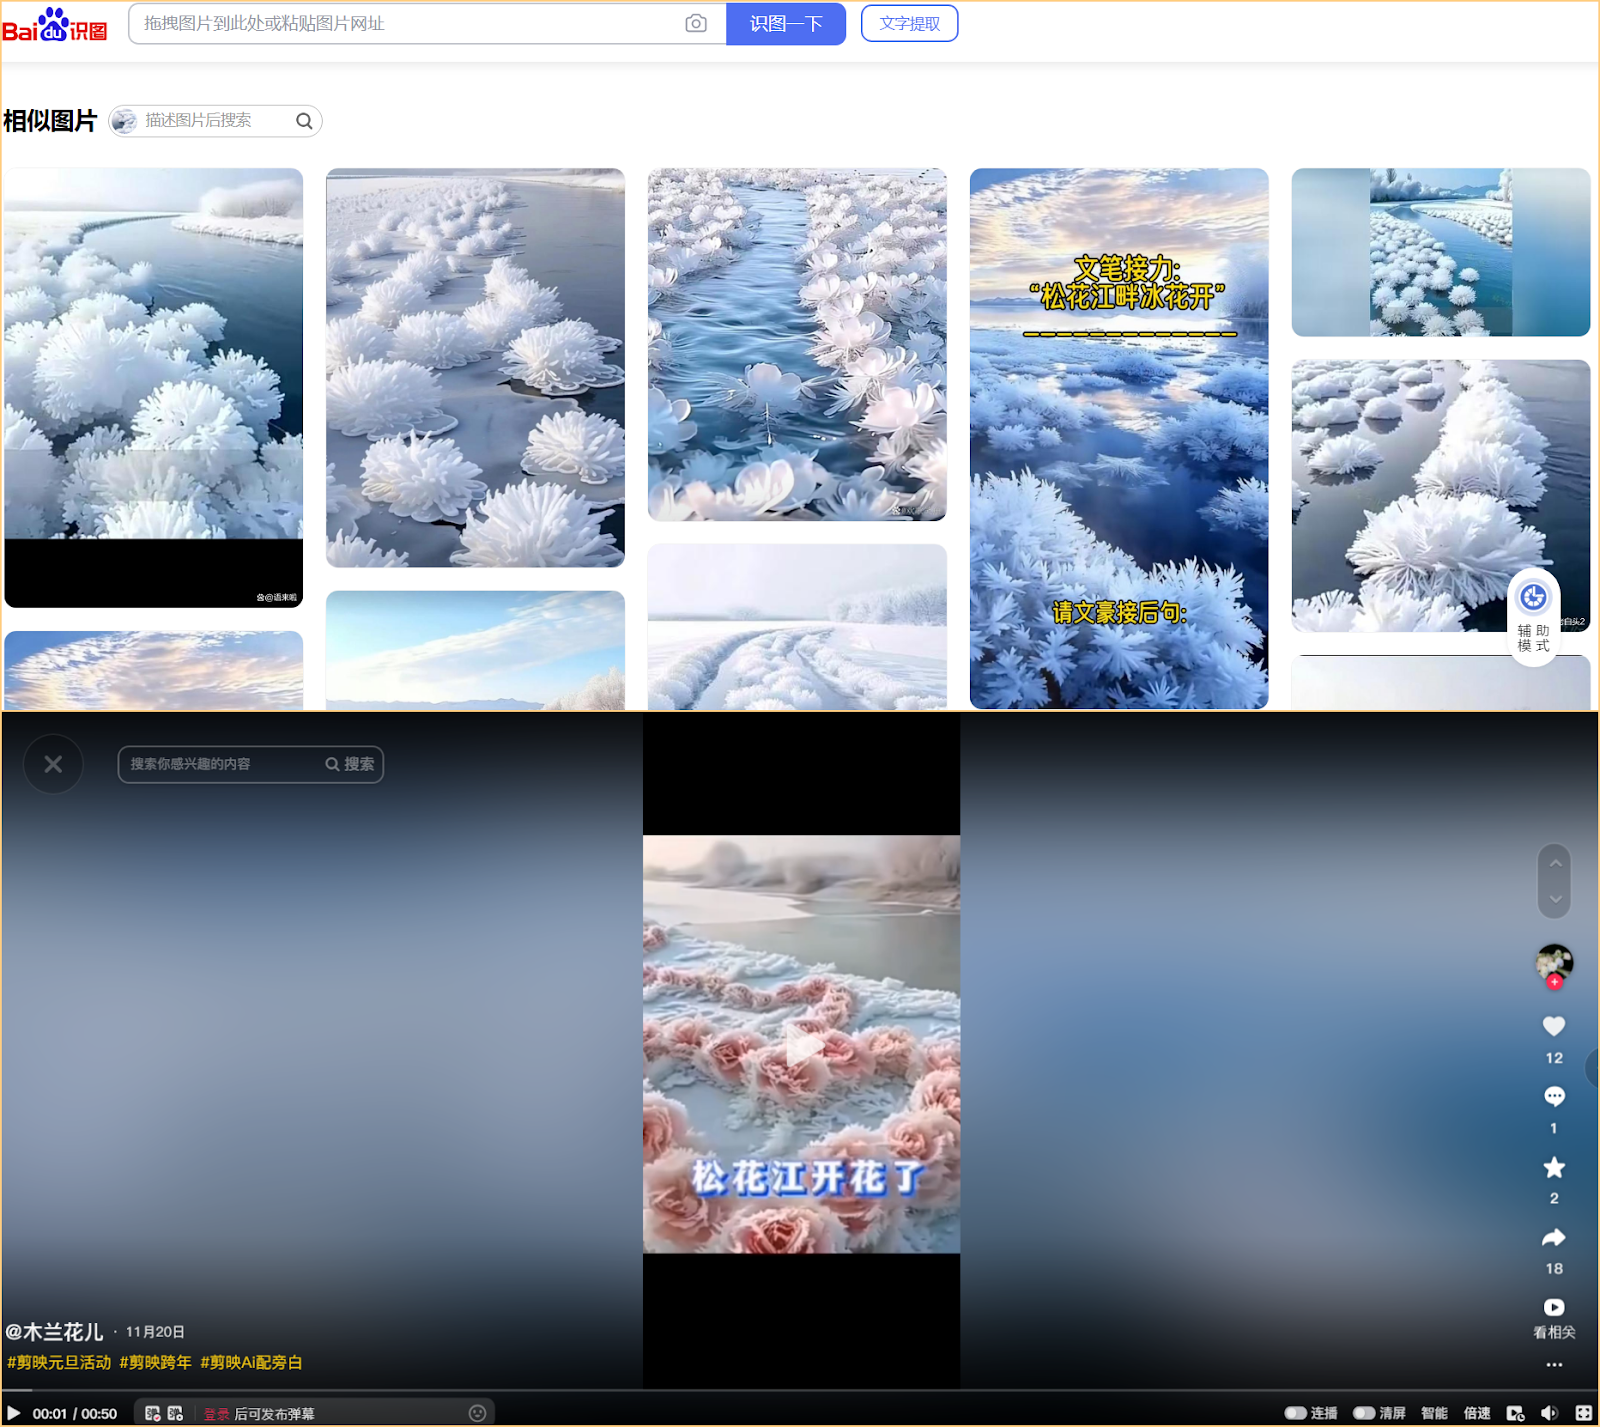Follow the author via red plus badge

tap(1554, 983)
